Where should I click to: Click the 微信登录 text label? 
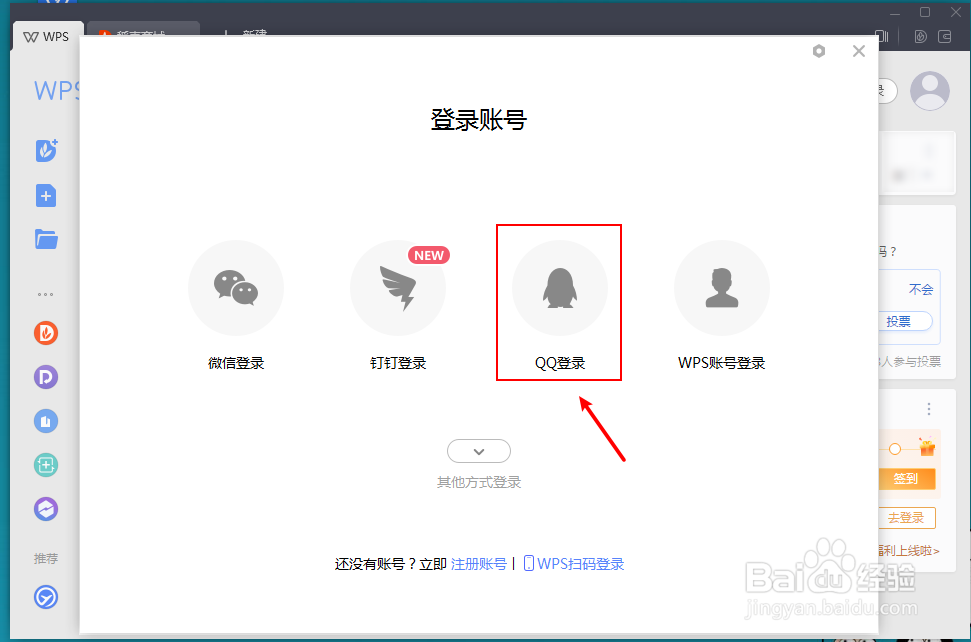[236, 363]
